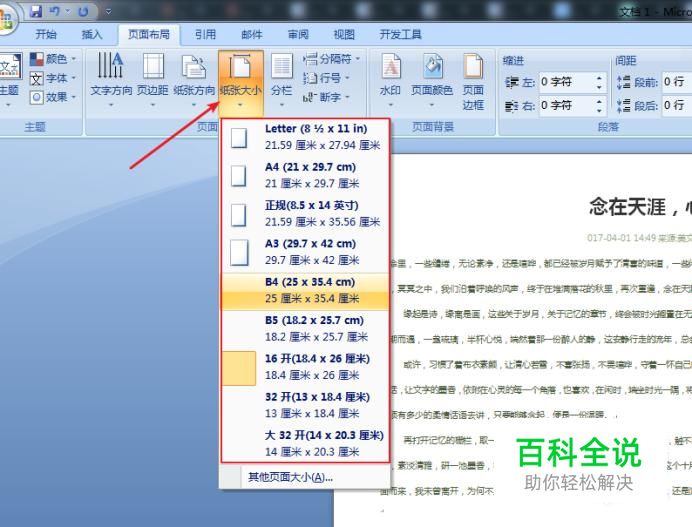Switch to the 审阅 tab
Screen dimensions: 692x527
298,34
